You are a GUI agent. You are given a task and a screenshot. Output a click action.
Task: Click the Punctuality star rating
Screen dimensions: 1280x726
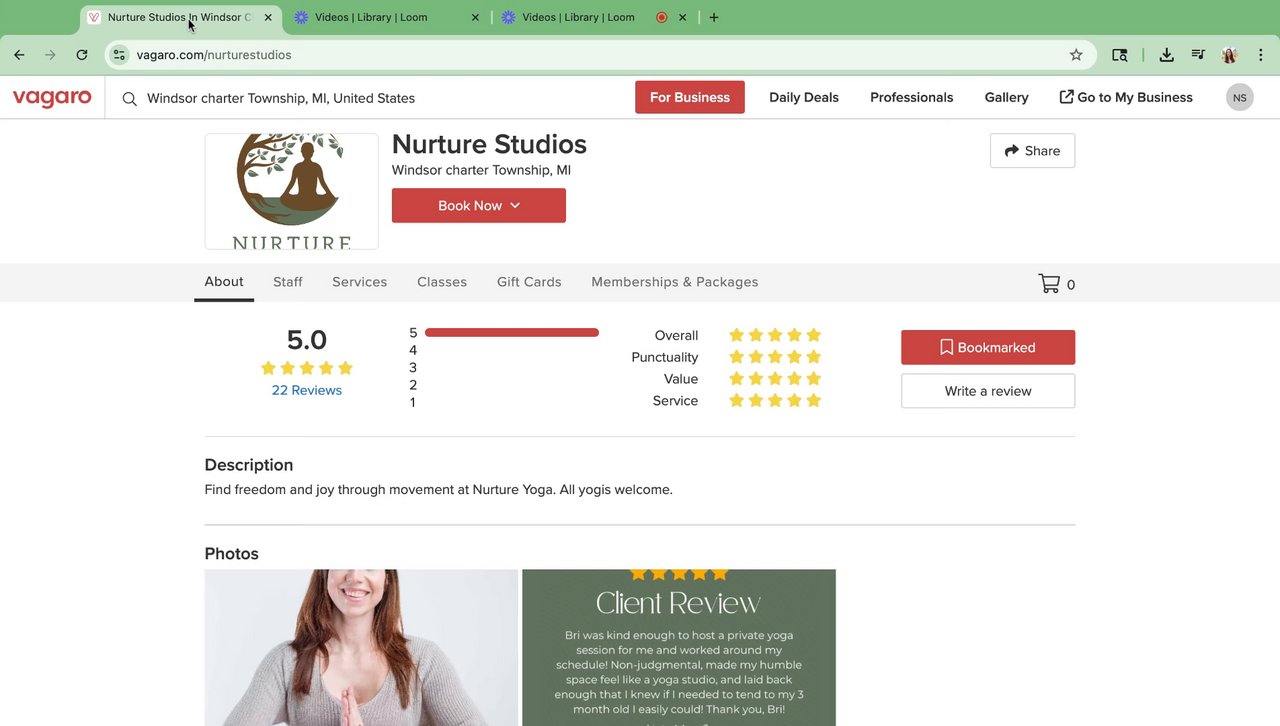coord(775,357)
